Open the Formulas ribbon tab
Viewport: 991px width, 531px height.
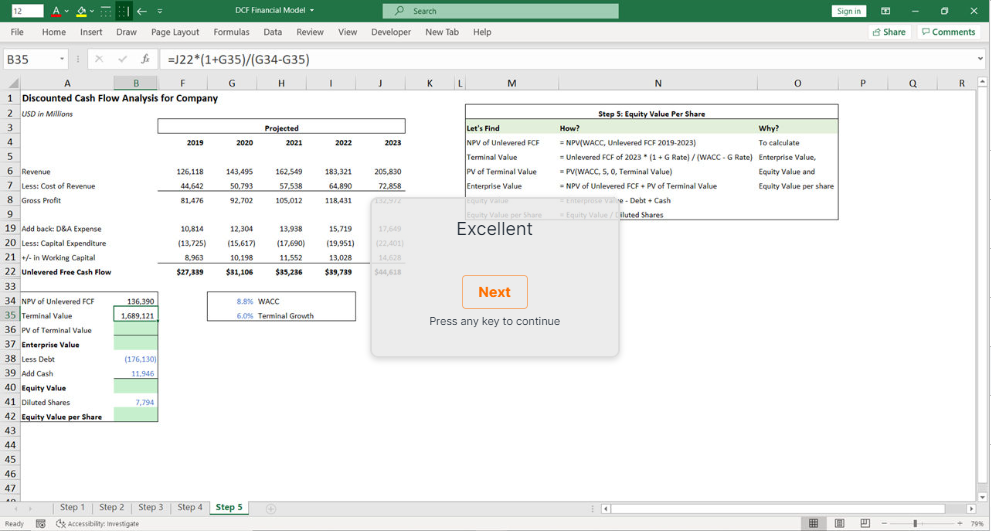pos(231,32)
